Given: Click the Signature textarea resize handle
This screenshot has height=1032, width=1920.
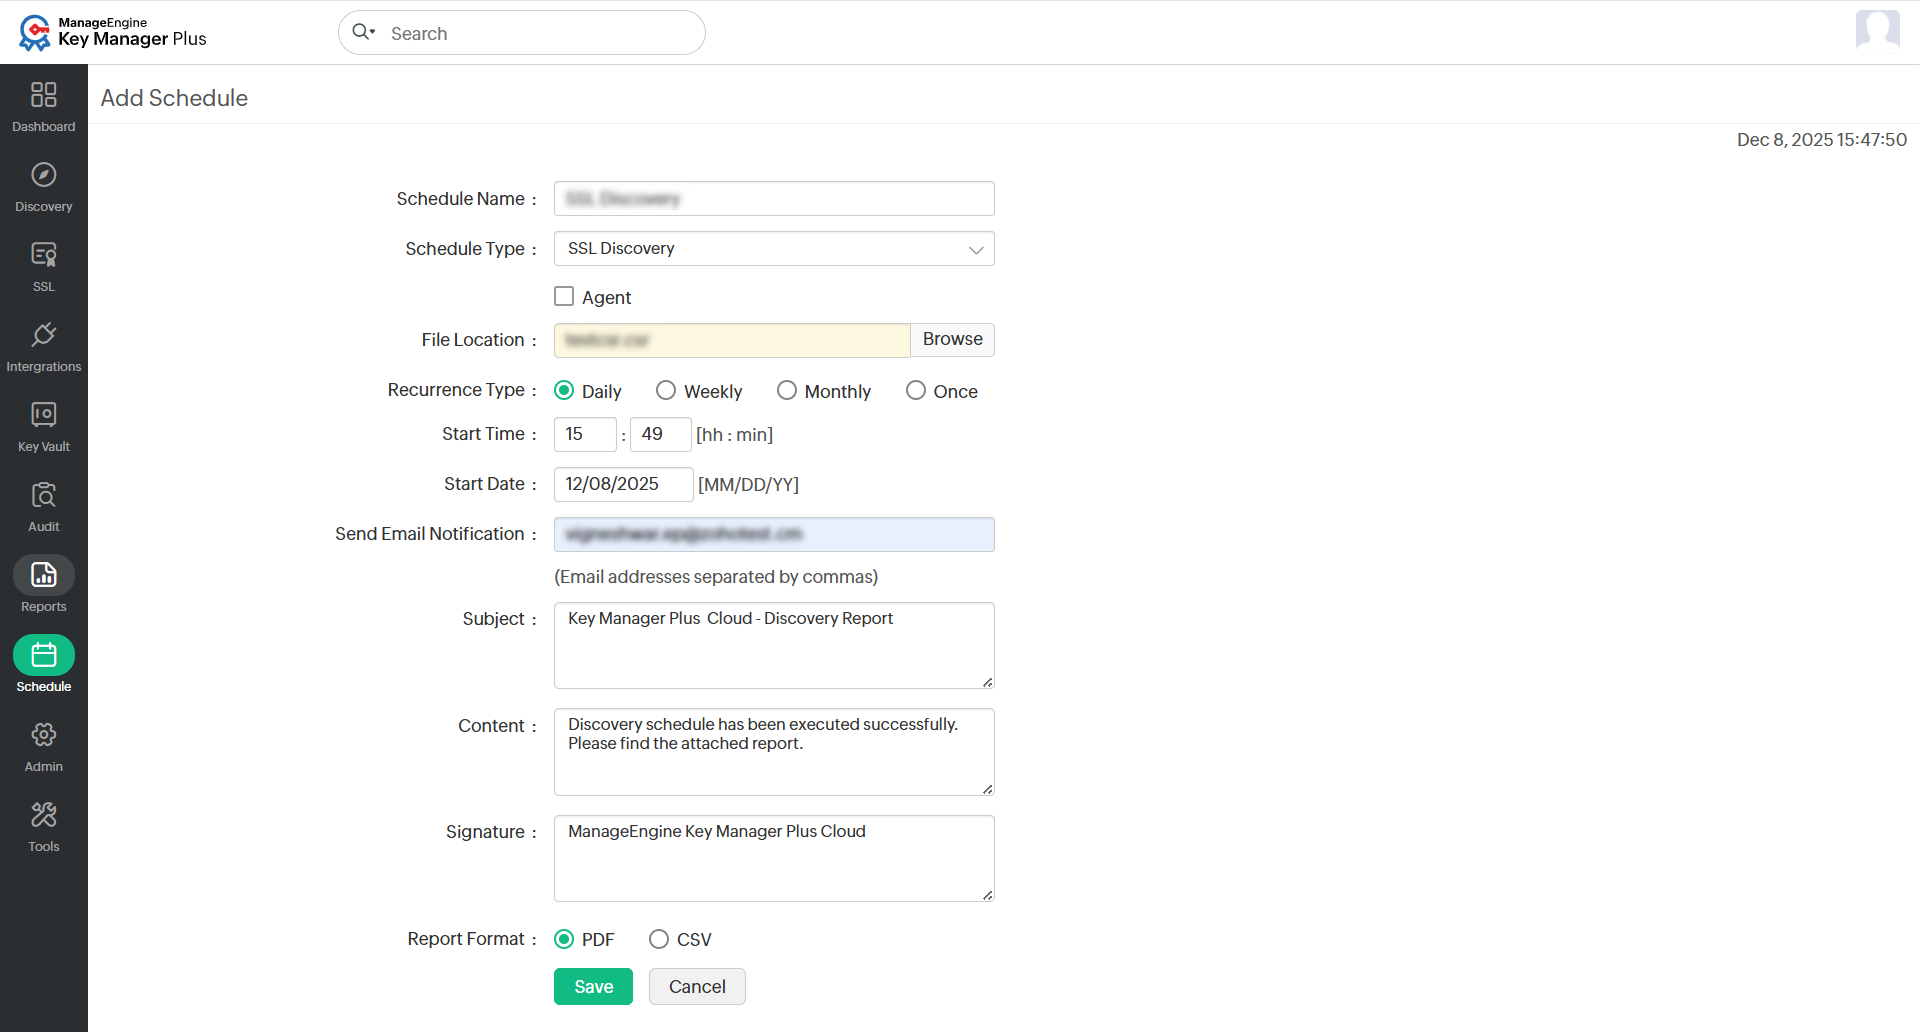Looking at the screenshot, I should [987, 895].
